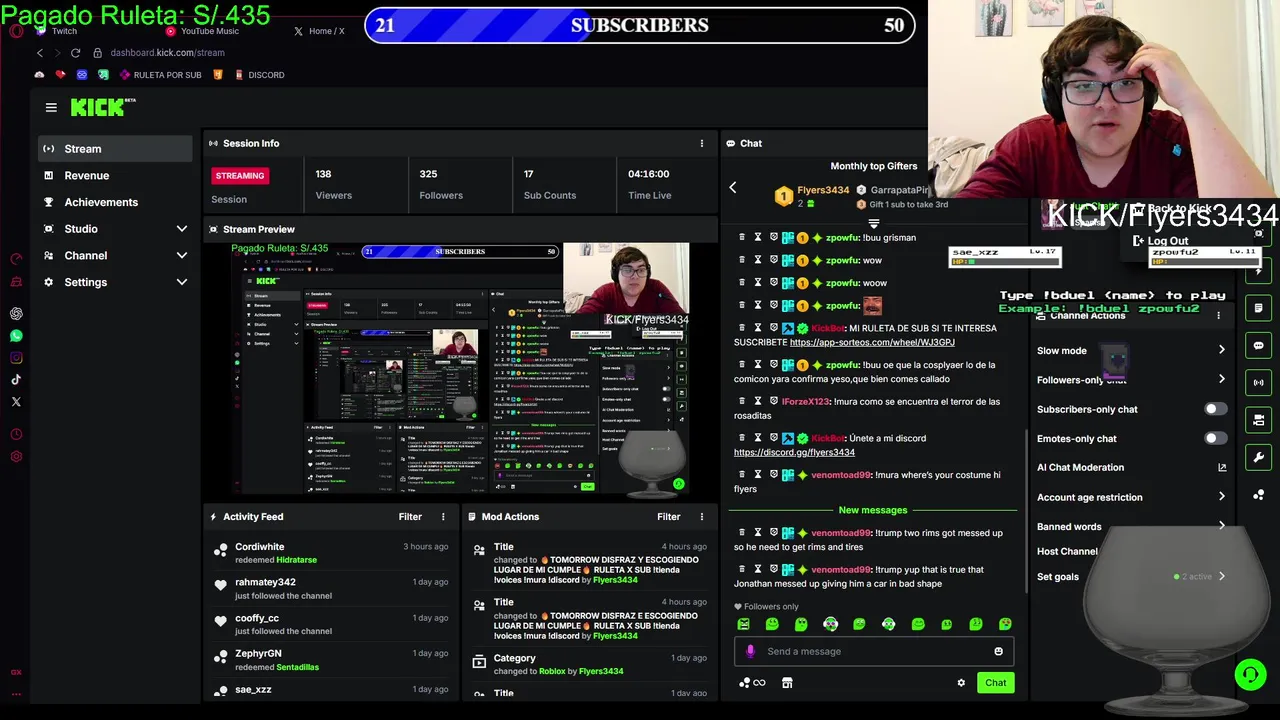Insert the angry green emote
This screenshot has width=1280, height=720.
[743, 624]
